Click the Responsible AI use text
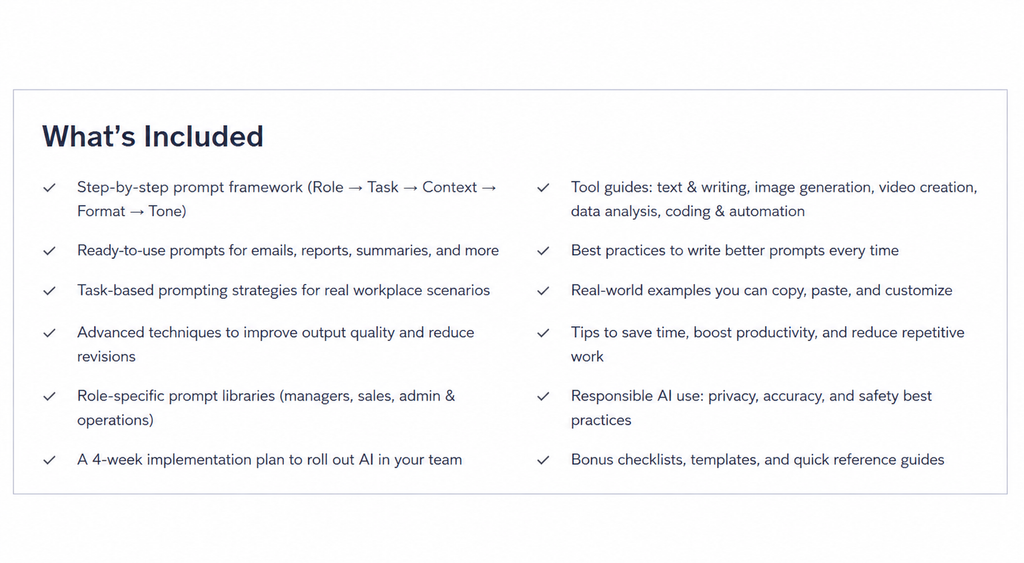Image resolution: width=1024 pixels, height=563 pixels. point(751,408)
